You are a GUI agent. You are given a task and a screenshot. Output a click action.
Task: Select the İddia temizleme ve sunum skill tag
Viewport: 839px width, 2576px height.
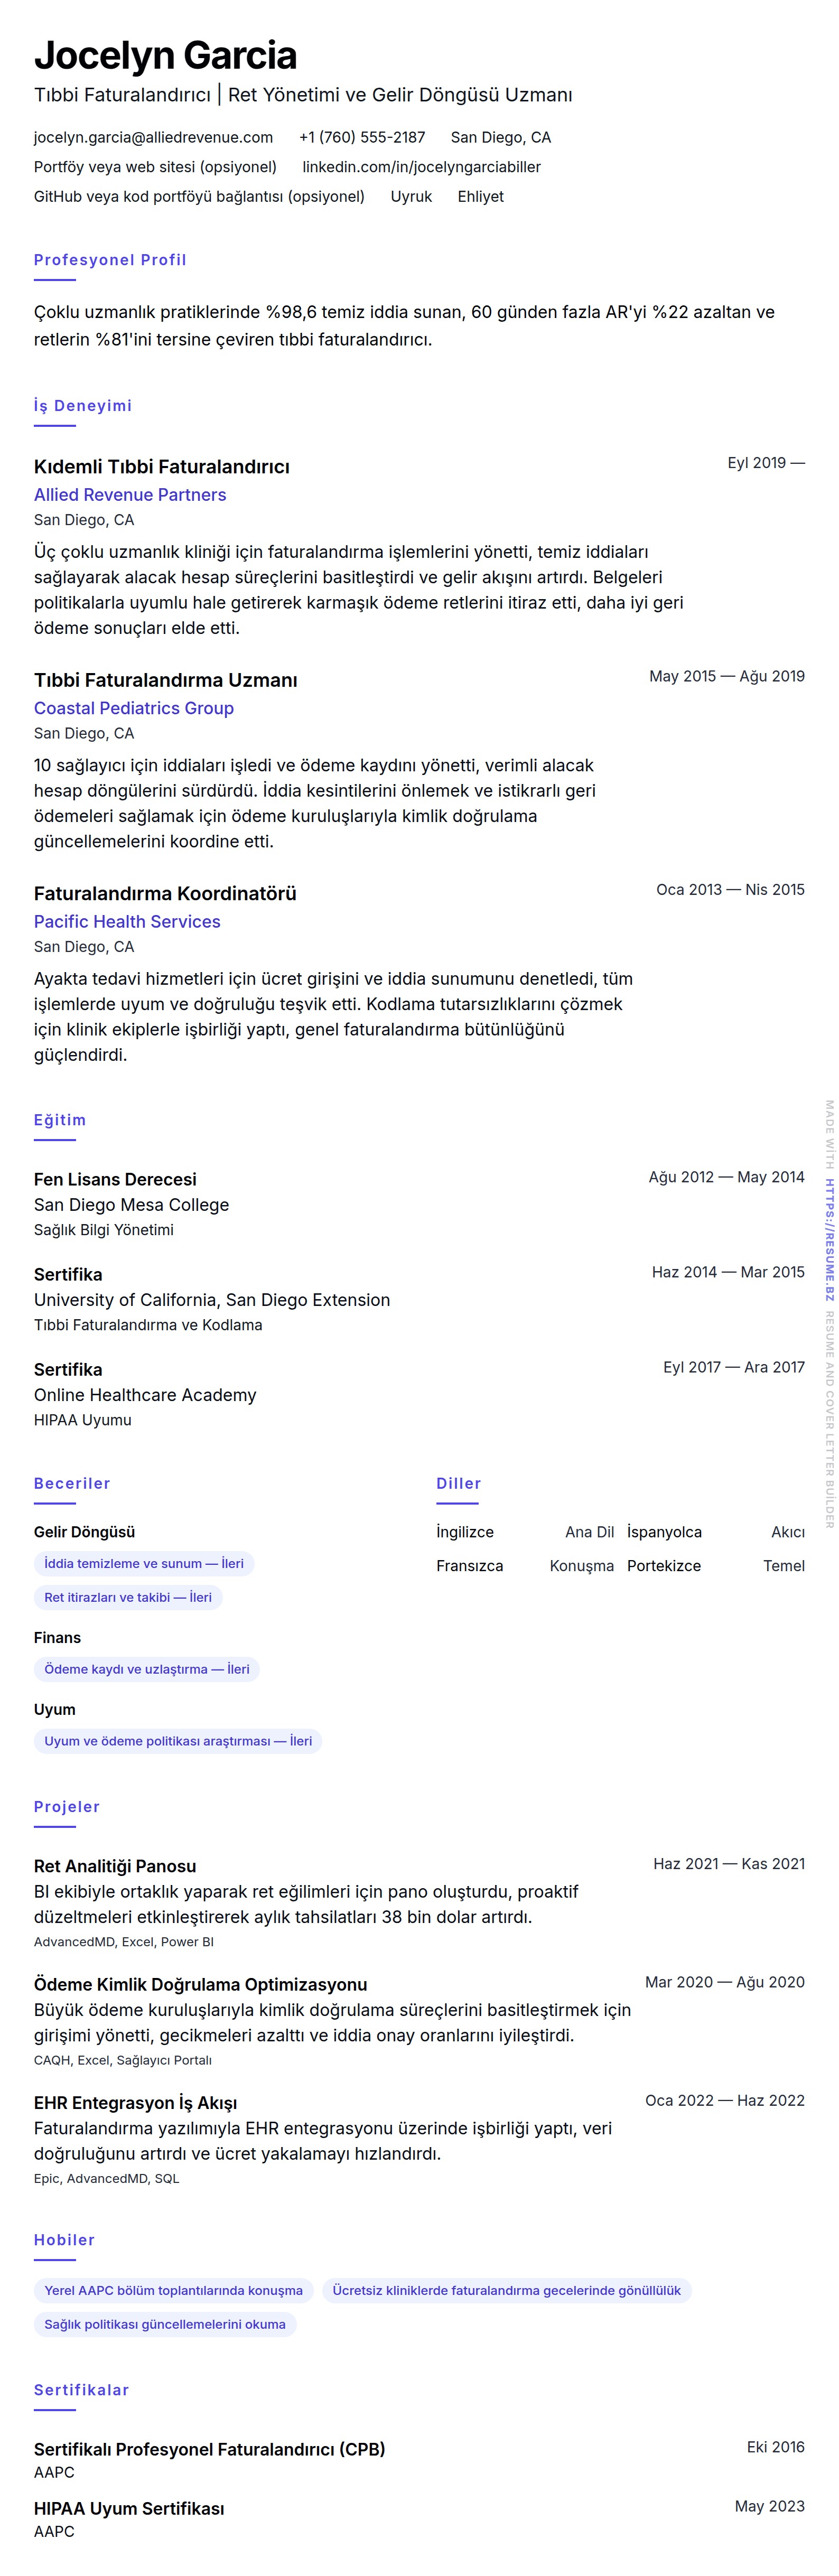click(x=144, y=1563)
